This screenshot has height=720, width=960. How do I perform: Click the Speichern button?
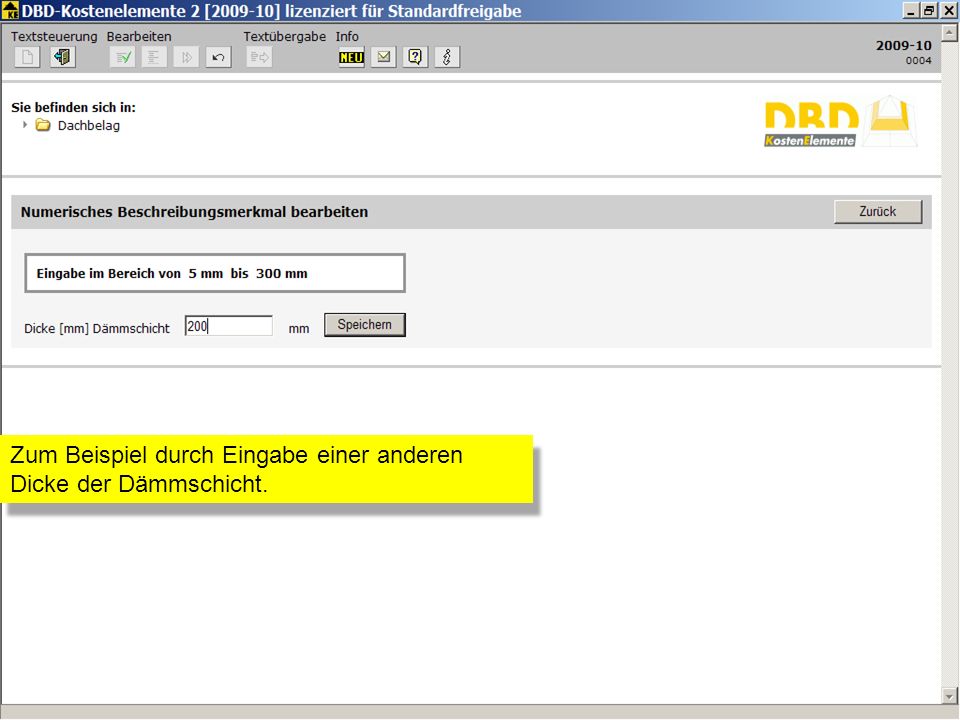click(x=364, y=324)
